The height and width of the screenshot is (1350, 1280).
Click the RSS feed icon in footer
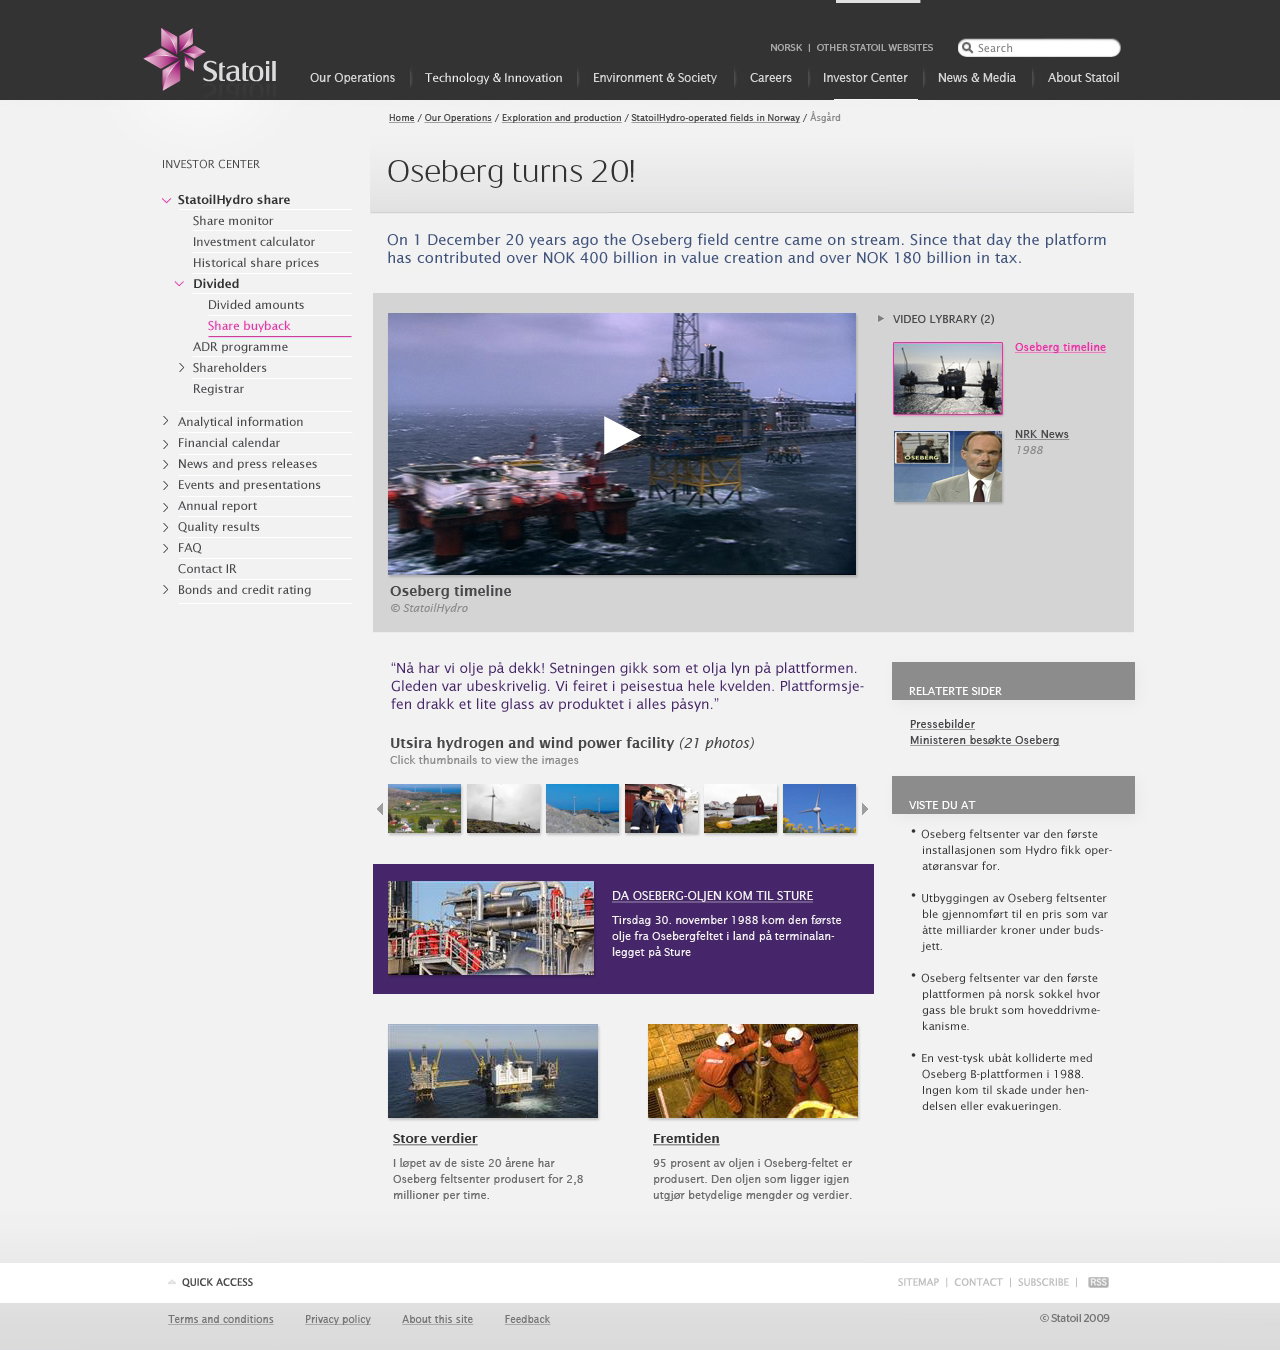pyautogui.click(x=1098, y=1282)
